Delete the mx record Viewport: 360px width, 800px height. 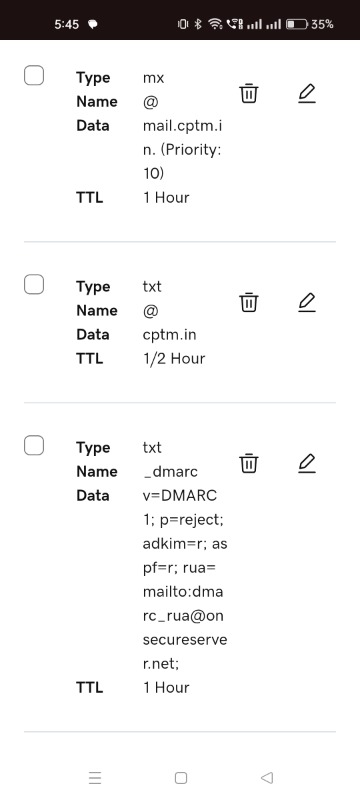point(249,94)
